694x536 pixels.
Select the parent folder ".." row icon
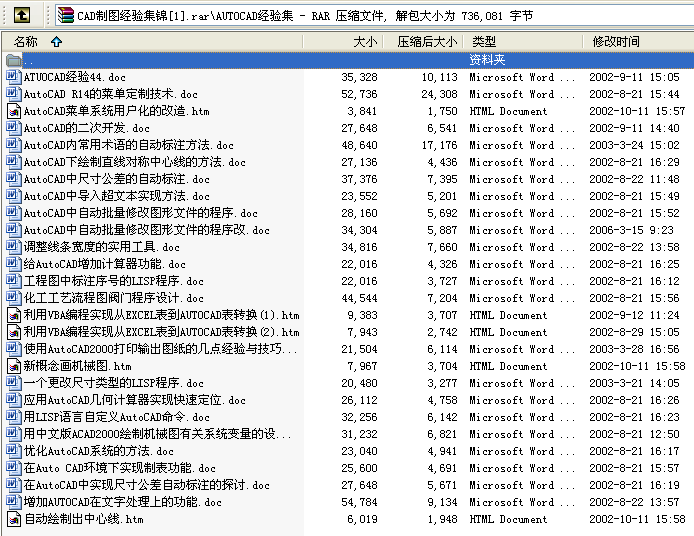click(x=14, y=60)
